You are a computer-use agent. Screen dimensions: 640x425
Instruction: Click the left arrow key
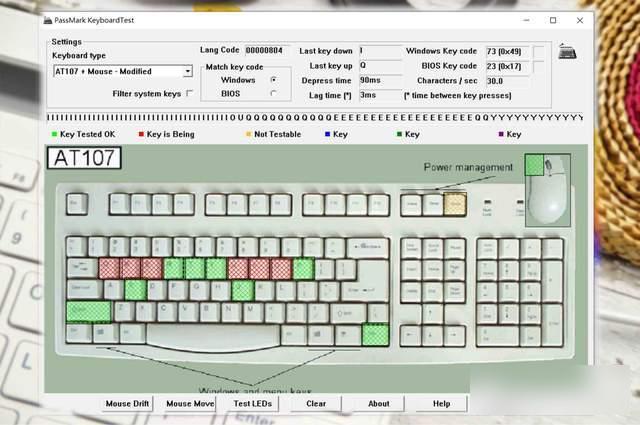click(411, 336)
